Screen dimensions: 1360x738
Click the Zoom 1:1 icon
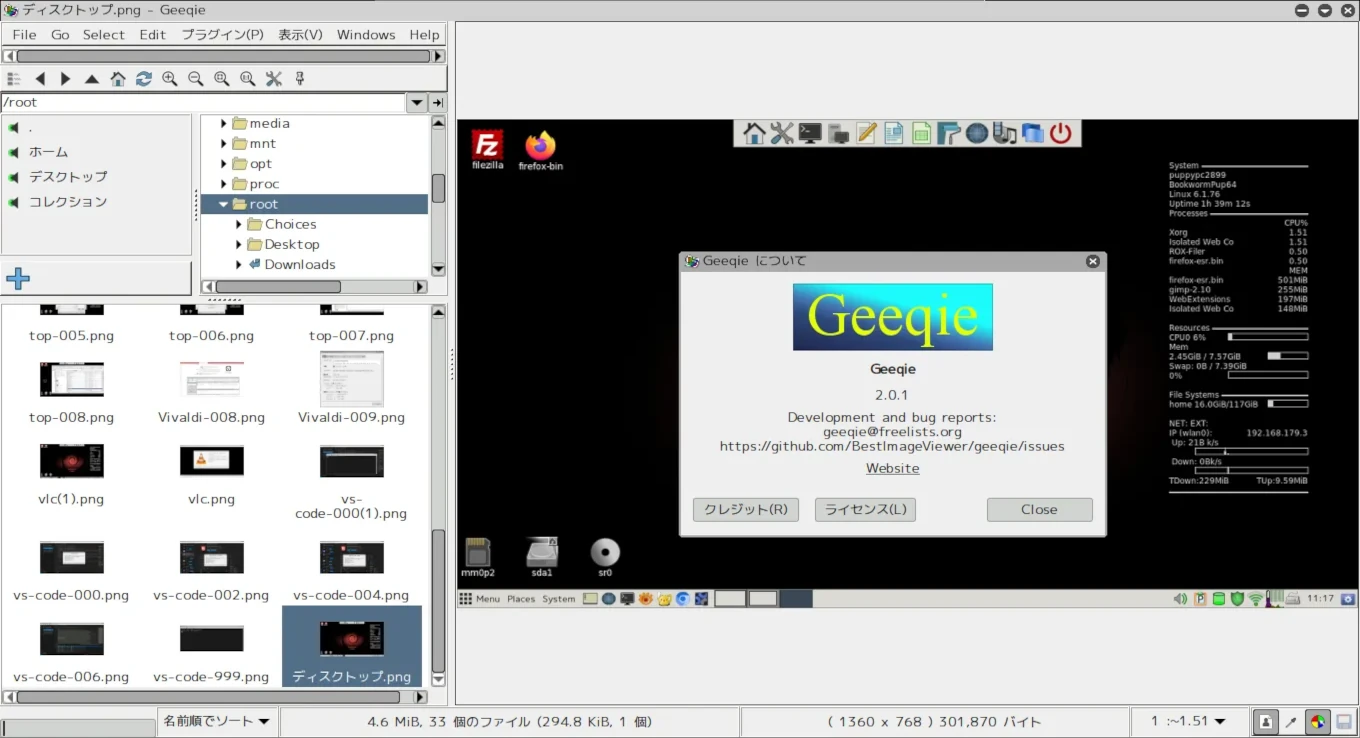[x=248, y=79]
